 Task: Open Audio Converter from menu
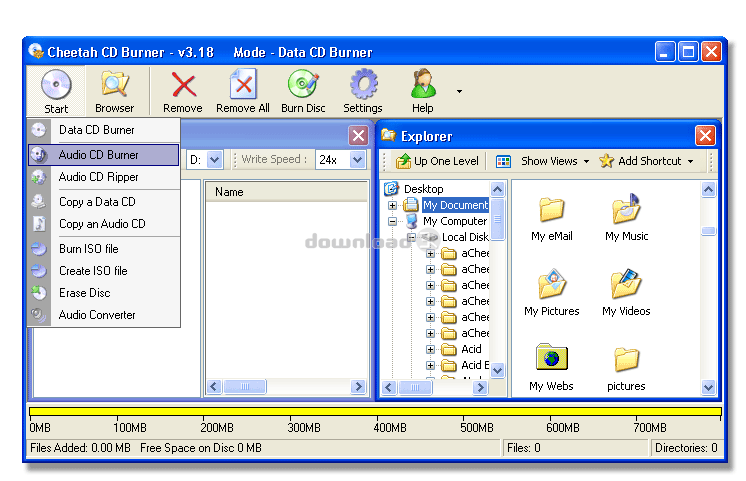point(104,315)
